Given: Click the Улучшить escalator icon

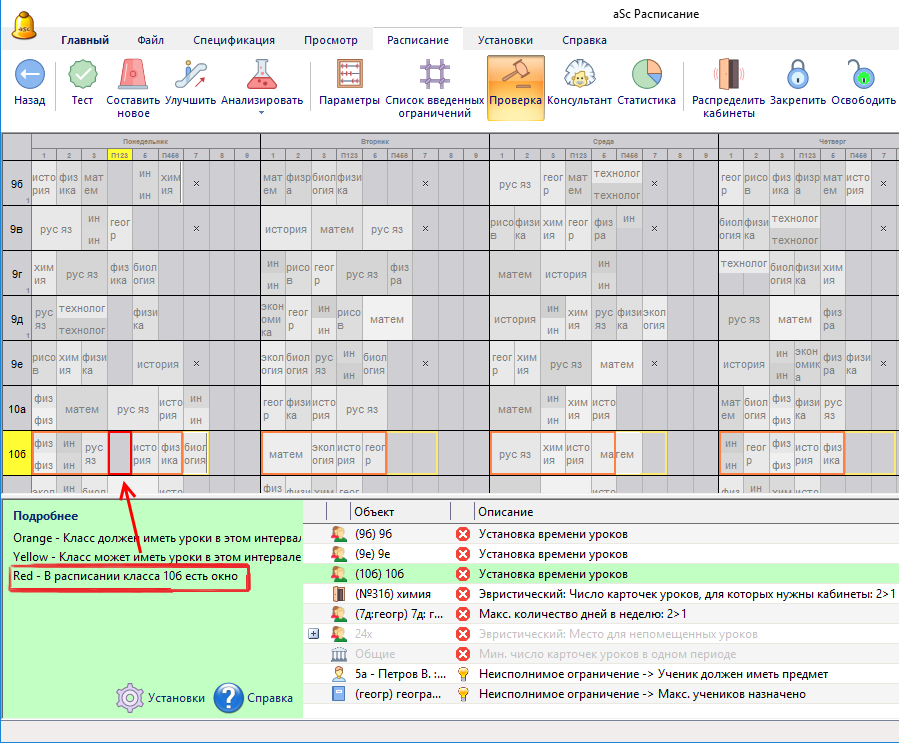Looking at the screenshot, I should 190,75.
